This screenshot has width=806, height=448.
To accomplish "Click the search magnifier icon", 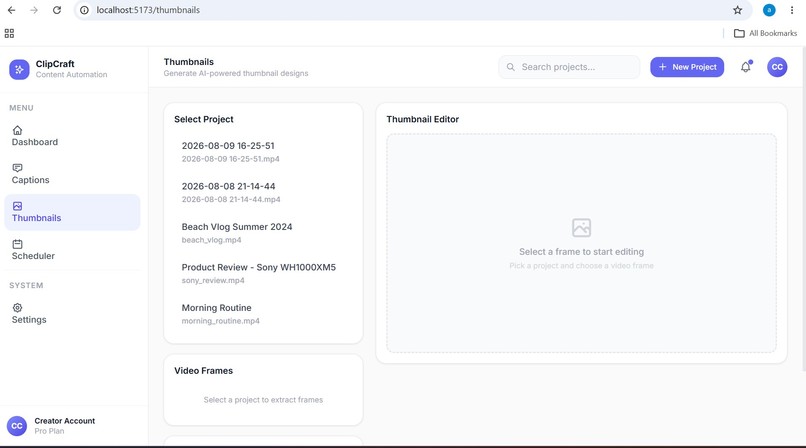I will [x=510, y=67].
